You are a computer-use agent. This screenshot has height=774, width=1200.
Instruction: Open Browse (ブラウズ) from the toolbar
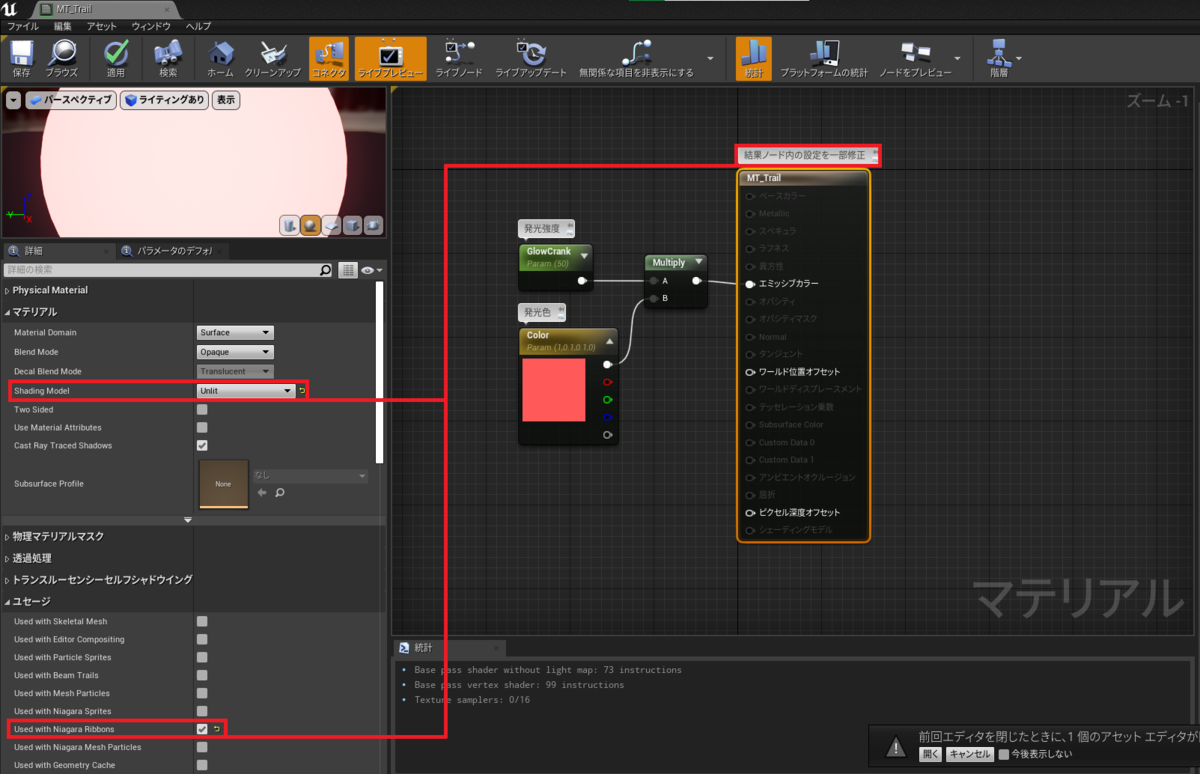pos(62,58)
